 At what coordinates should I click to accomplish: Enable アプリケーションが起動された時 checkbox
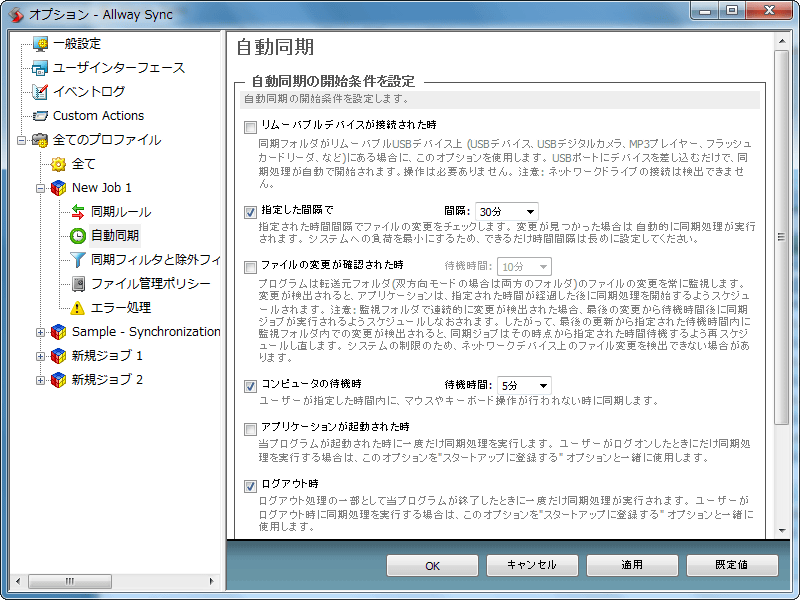[250, 429]
